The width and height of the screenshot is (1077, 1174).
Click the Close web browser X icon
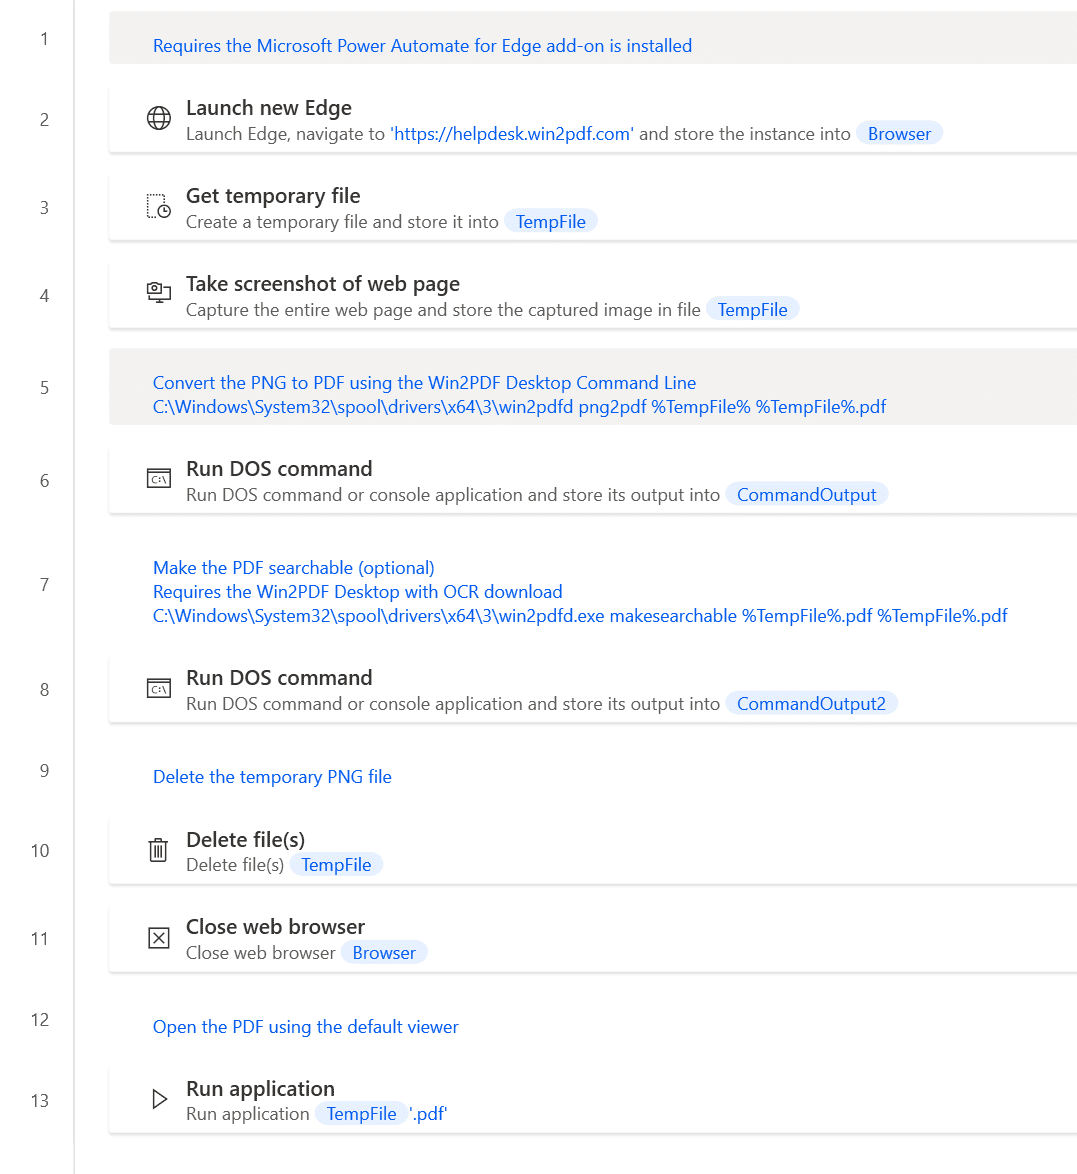click(x=159, y=937)
